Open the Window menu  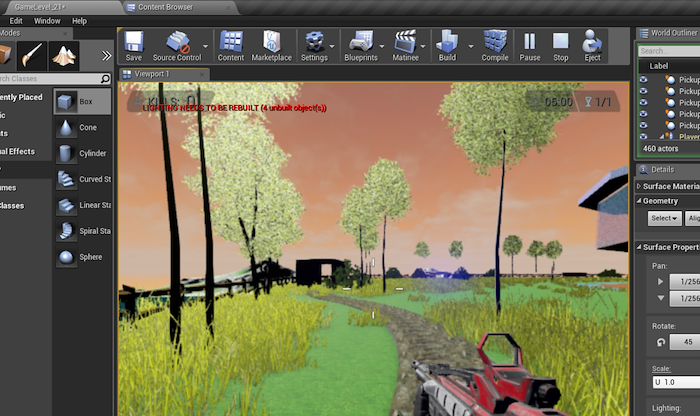click(47, 21)
